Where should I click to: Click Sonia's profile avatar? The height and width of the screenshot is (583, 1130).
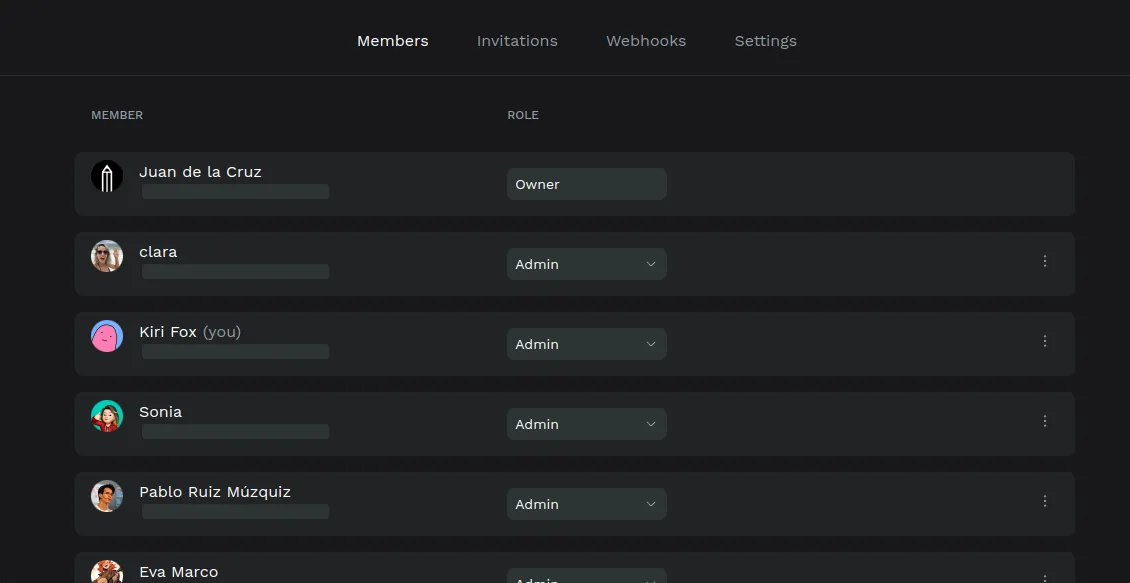[107, 417]
